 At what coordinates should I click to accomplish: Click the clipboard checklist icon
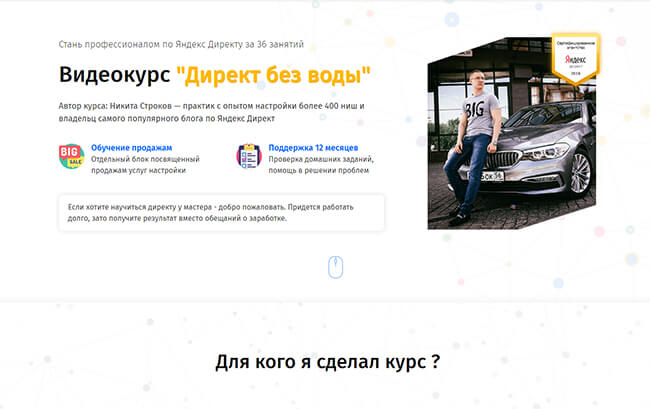click(249, 156)
